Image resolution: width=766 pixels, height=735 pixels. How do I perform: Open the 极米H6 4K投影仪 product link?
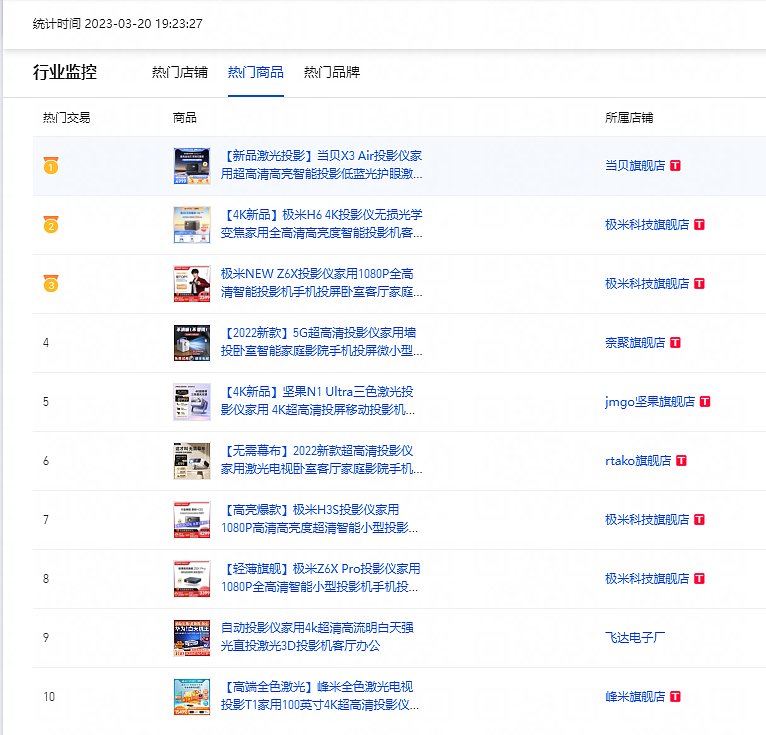pos(321,224)
